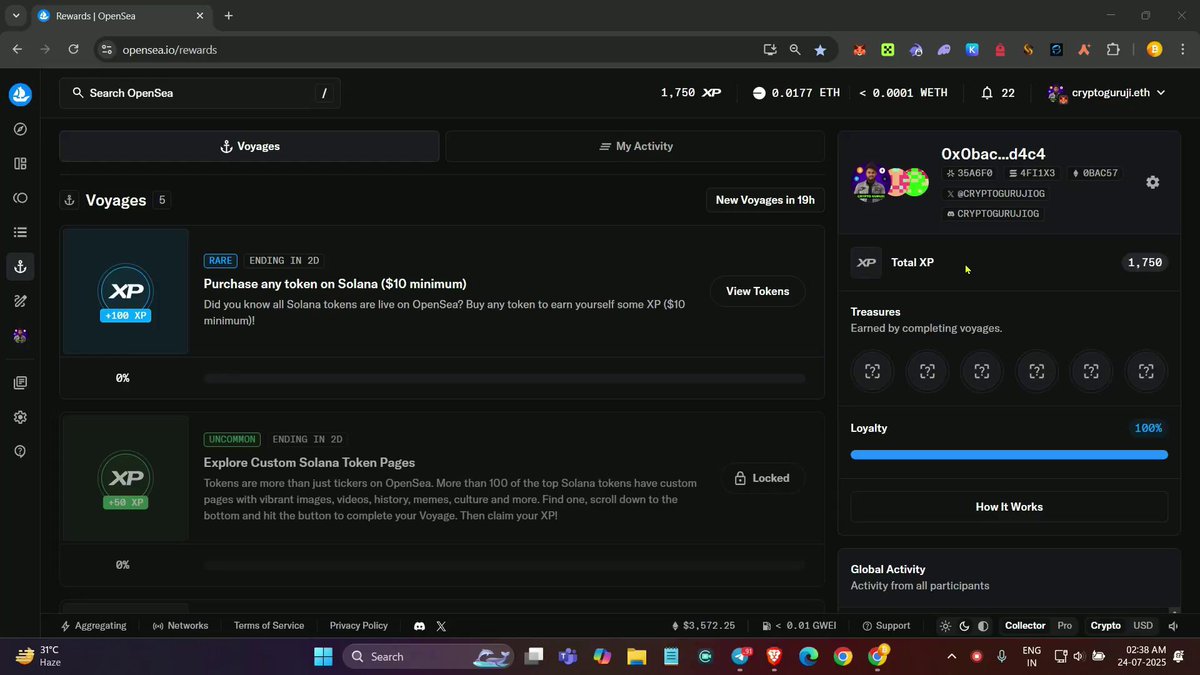Open the Chrome extensions puzzle icon
This screenshot has width=1200, height=675.
tap(1113, 49)
